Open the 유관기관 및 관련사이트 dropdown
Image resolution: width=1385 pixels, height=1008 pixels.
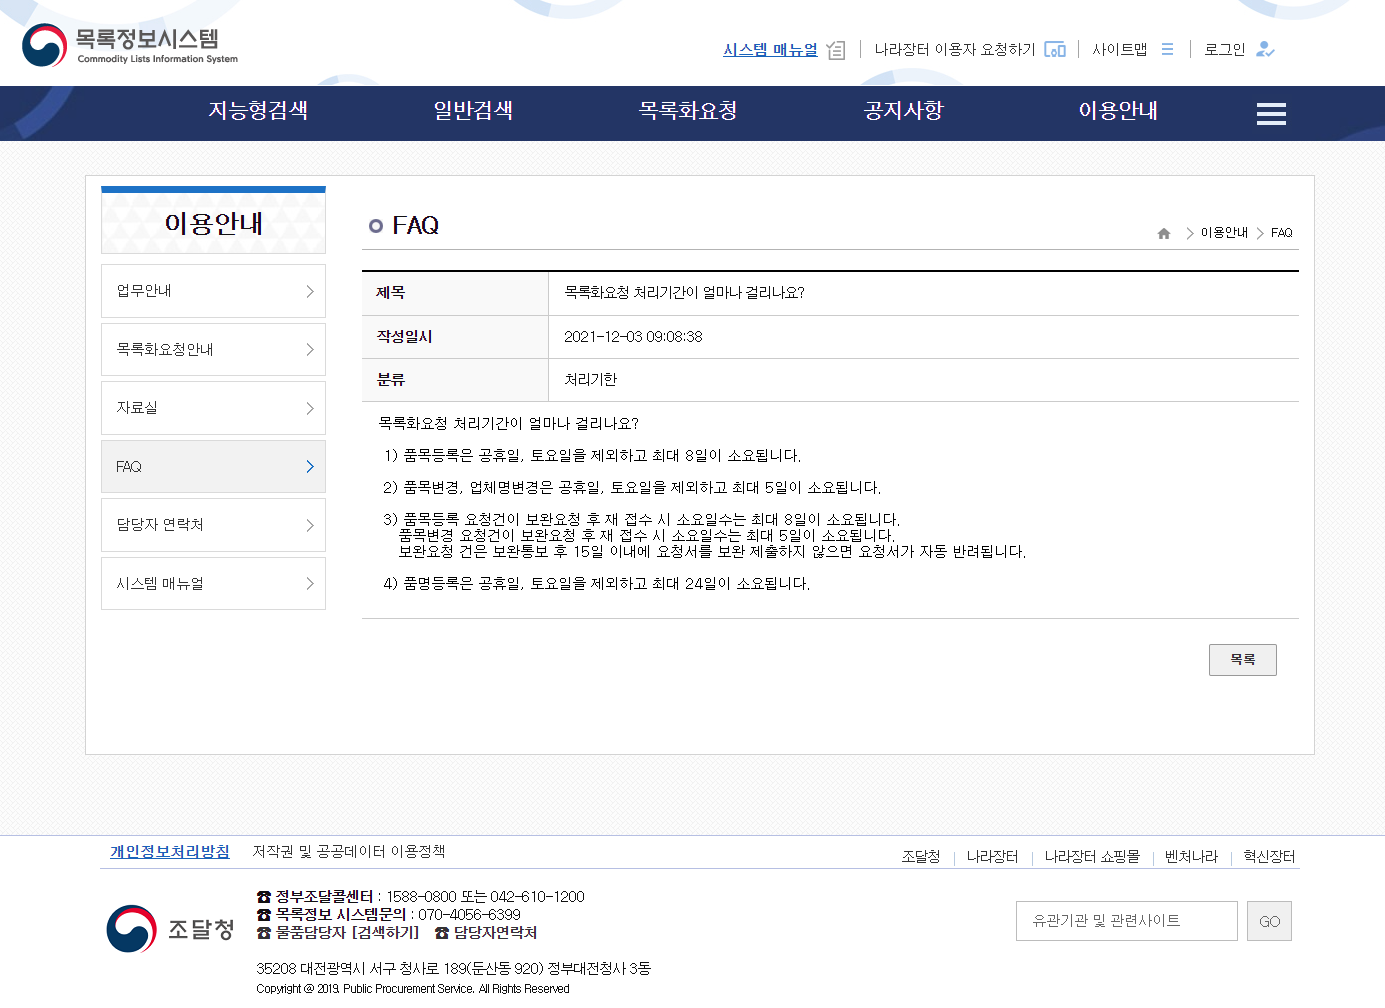1127,921
